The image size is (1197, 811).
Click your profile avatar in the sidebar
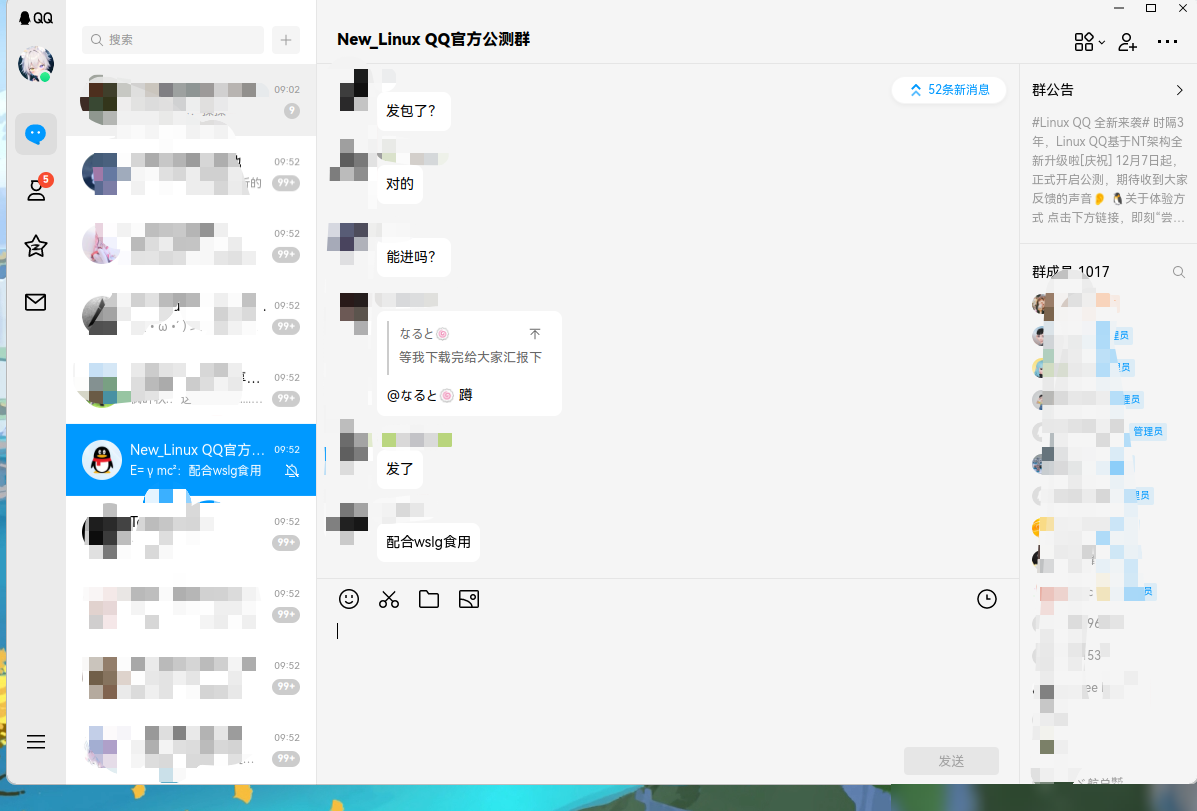tap(36, 63)
